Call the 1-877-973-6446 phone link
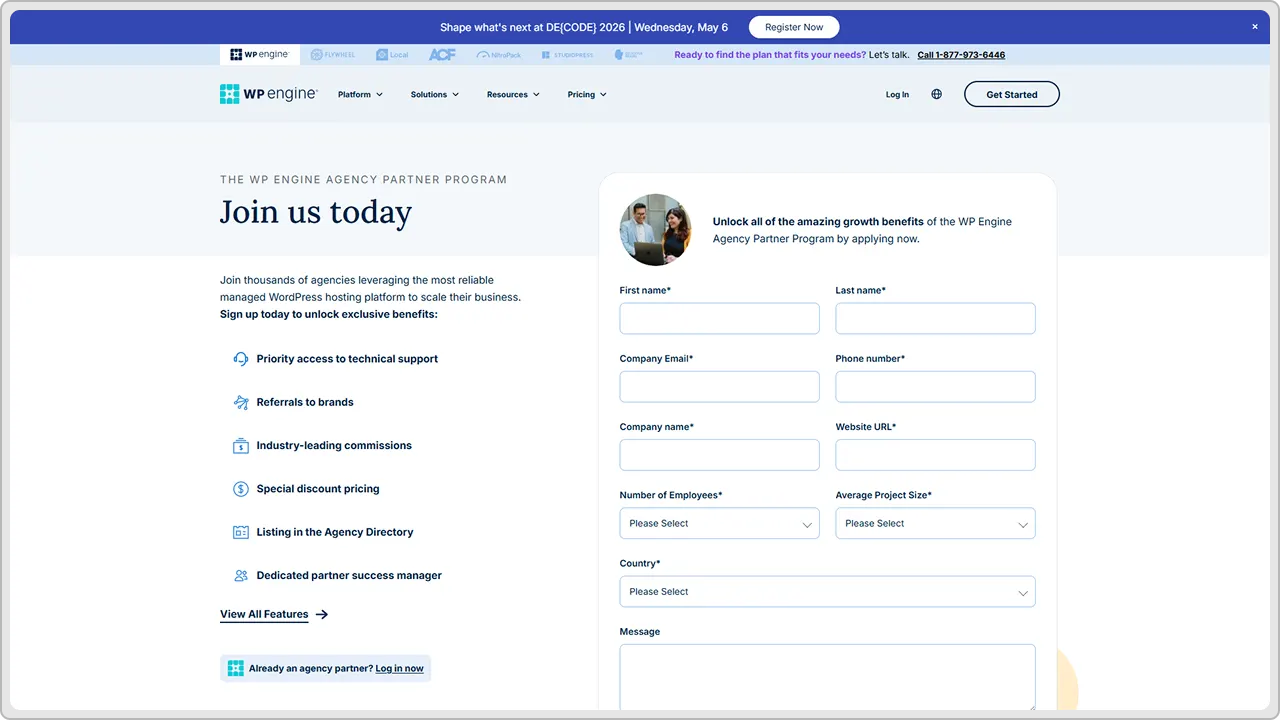This screenshot has height=720, width=1280. (x=961, y=55)
